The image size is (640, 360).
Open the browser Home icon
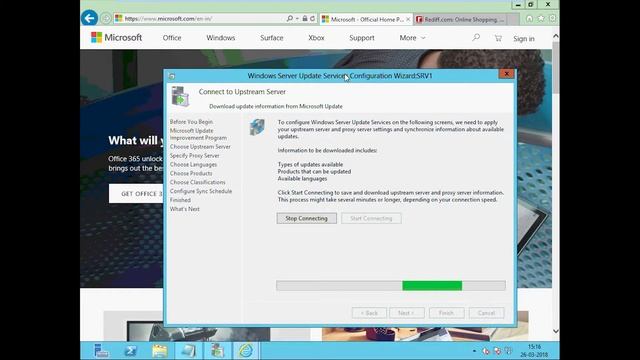[x=529, y=19]
